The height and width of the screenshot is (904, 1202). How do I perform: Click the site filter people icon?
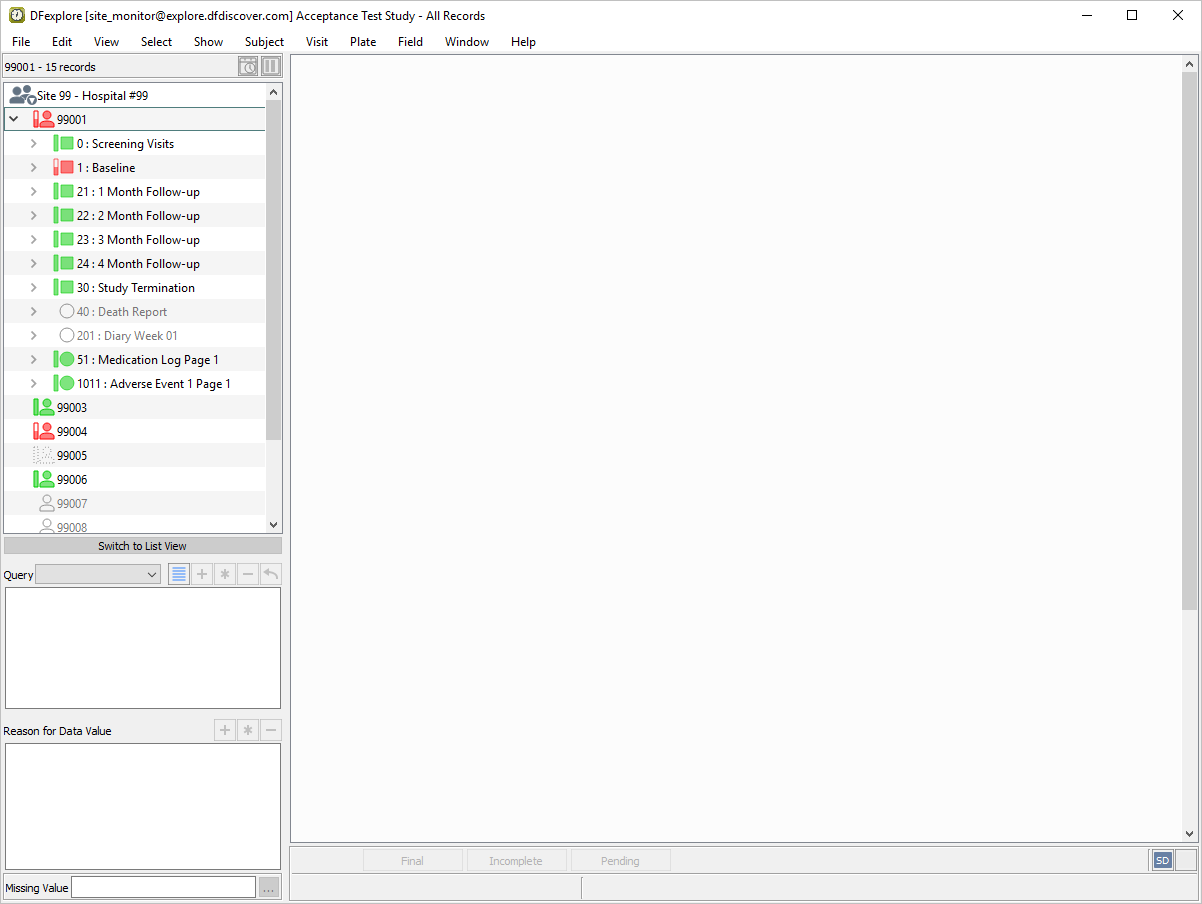22,96
